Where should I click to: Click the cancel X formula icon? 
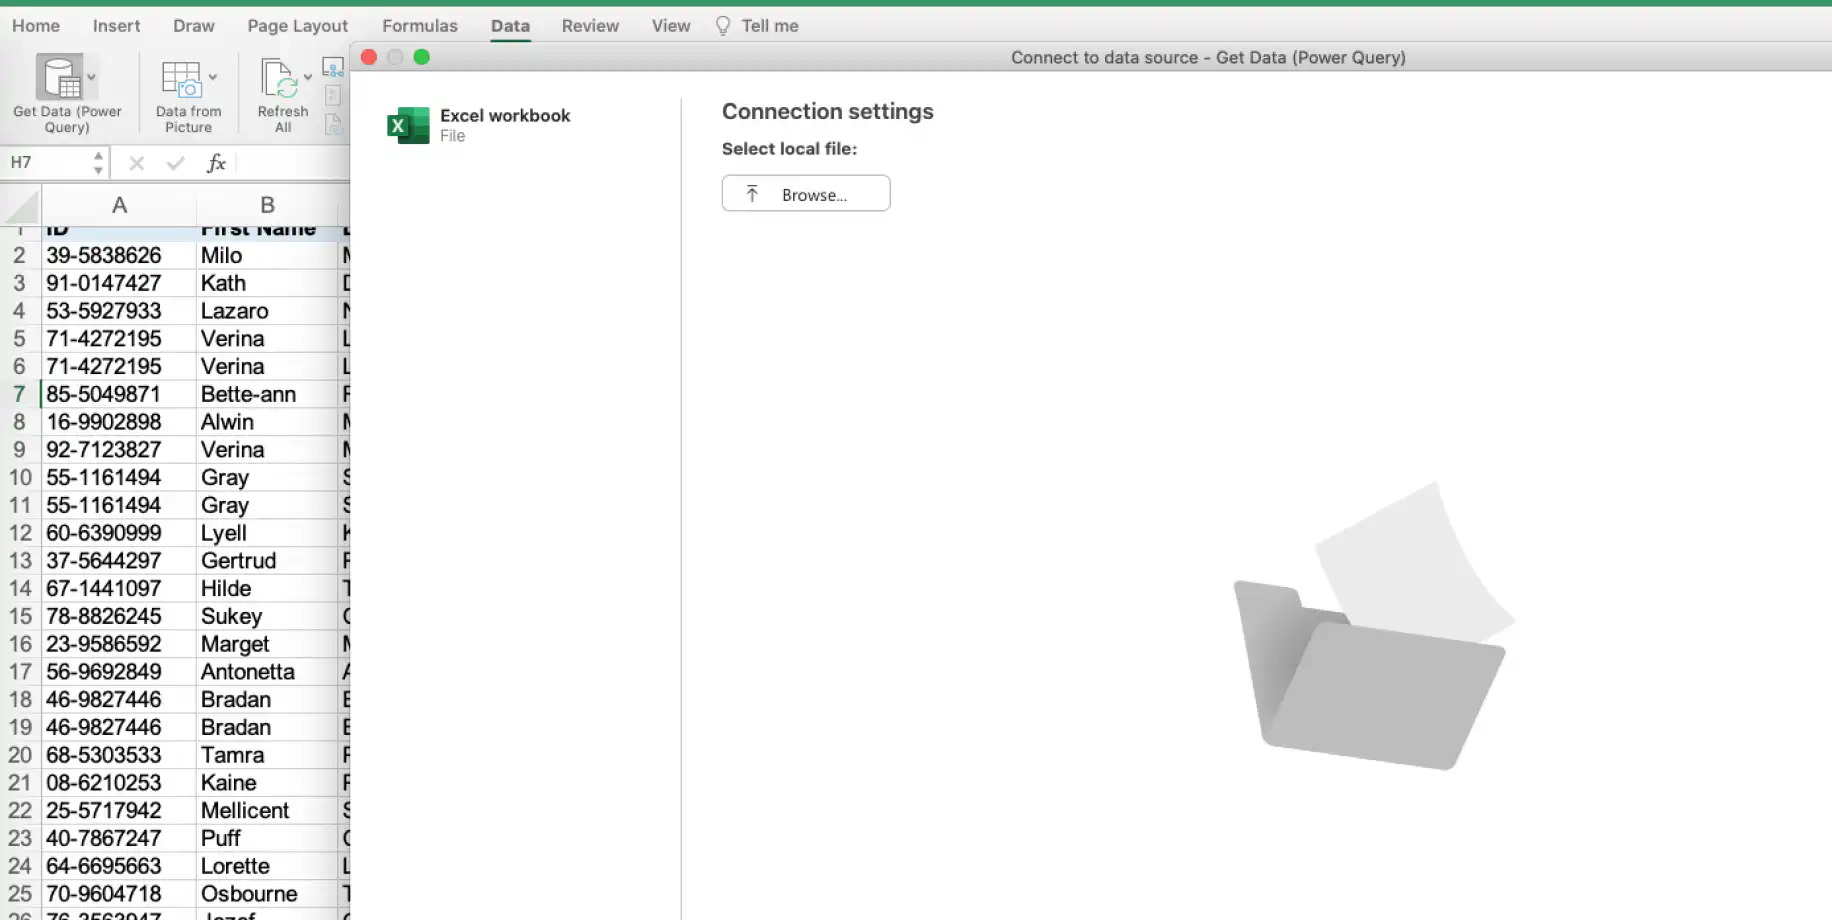[137, 163]
